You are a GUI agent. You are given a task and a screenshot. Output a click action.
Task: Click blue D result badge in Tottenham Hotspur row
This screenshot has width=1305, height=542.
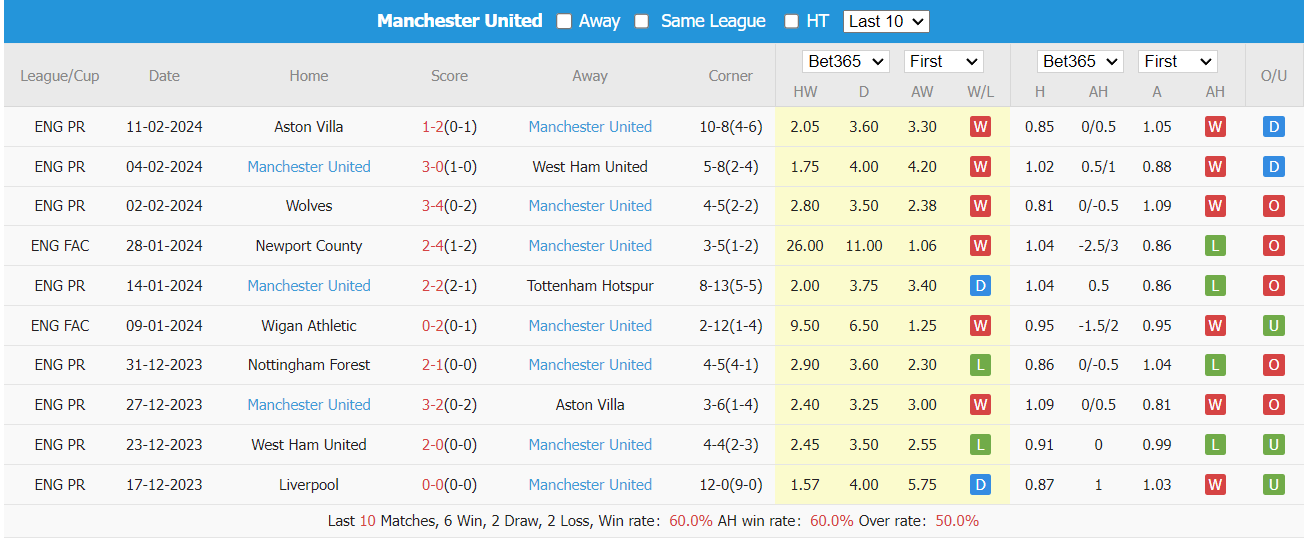980,286
